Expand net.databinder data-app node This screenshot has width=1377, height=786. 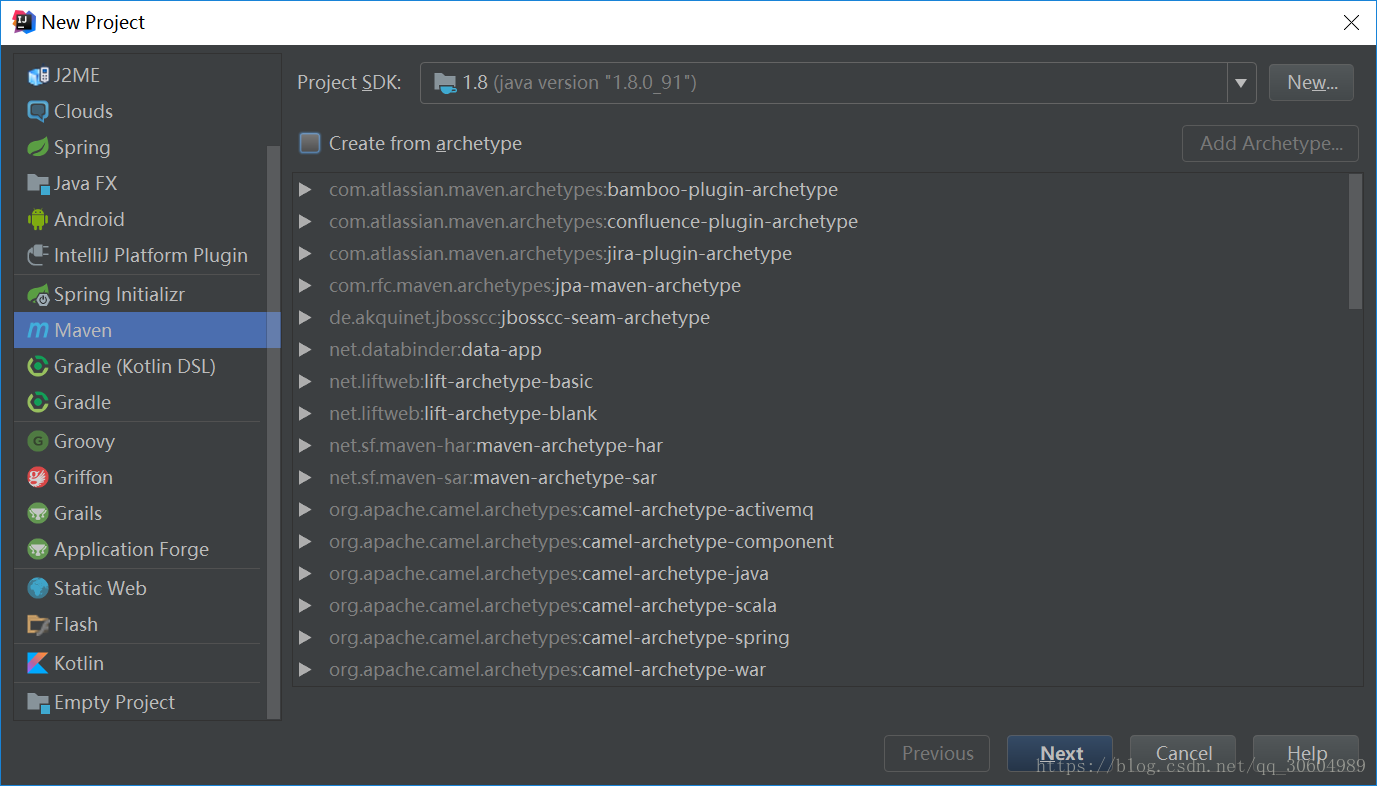coord(306,350)
